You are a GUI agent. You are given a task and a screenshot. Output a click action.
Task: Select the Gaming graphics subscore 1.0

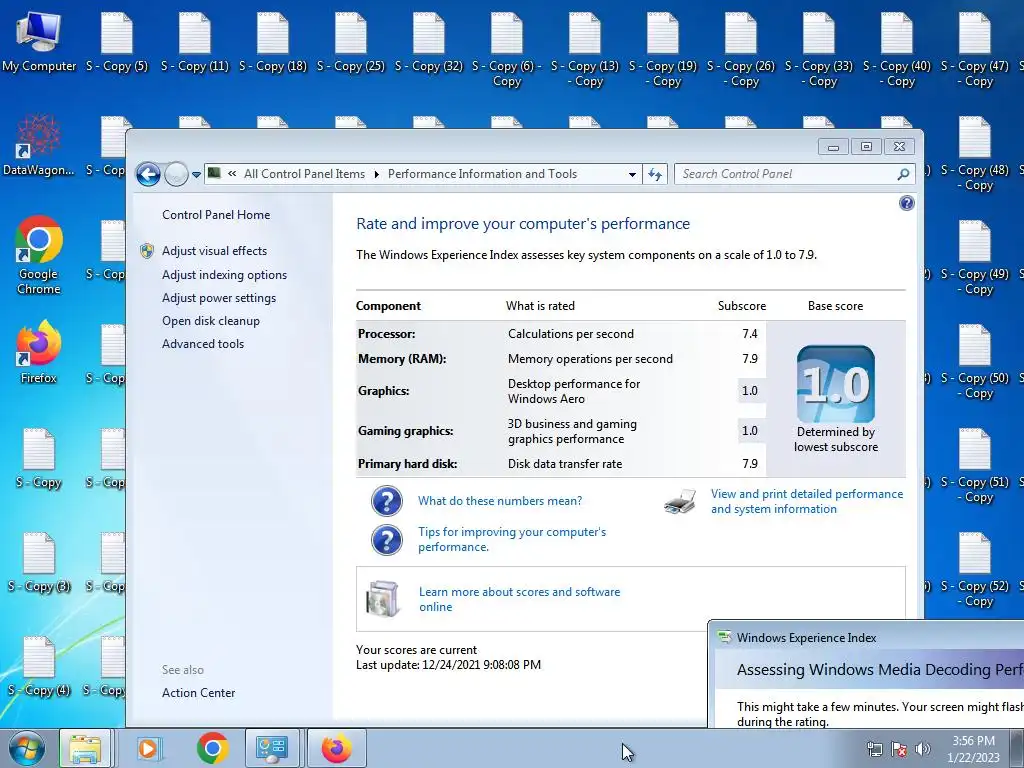click(x=750, y=430)
